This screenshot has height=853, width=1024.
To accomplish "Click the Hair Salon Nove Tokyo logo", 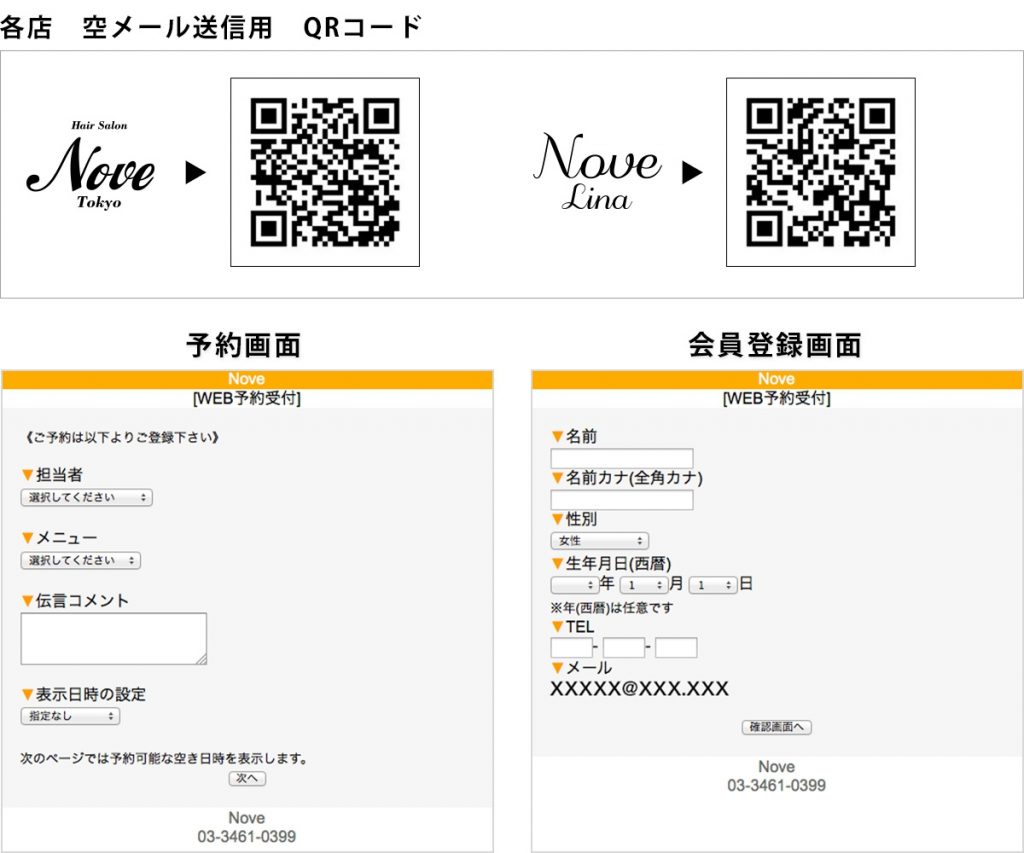I will coord(91,165).
